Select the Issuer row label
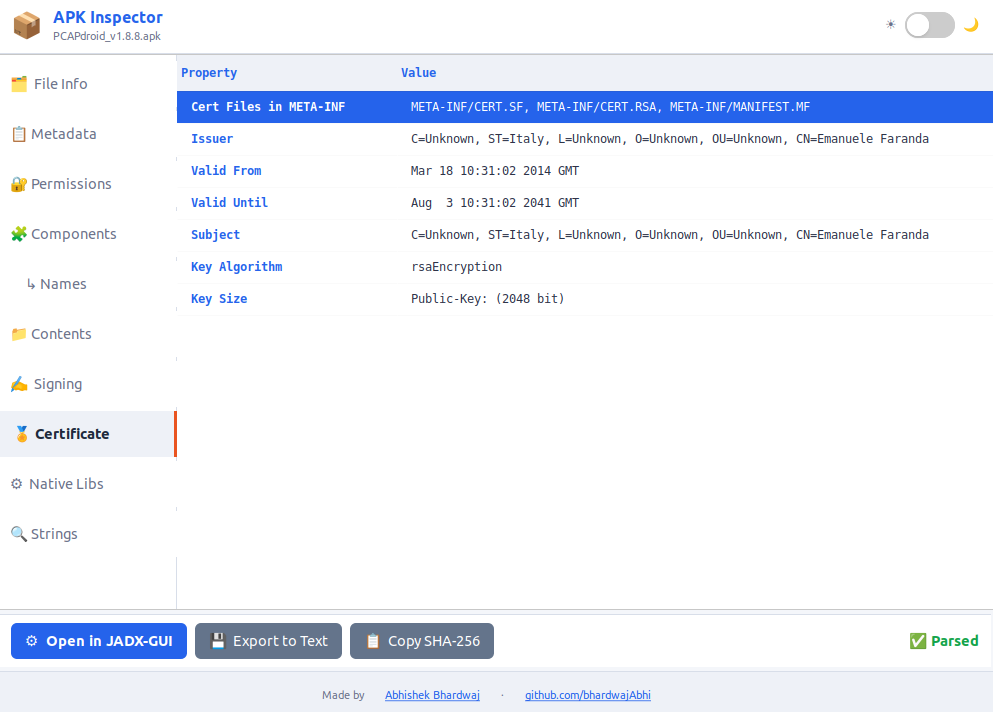Screen dimensions: 993x712 tap(212, 139)
